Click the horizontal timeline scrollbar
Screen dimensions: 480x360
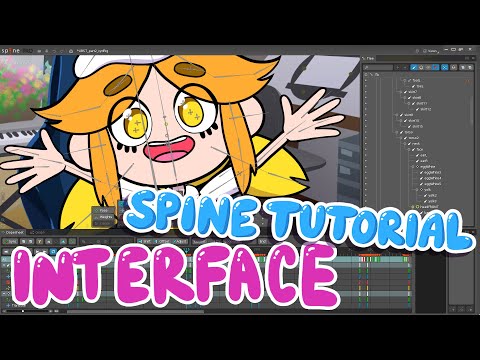click(135, 312)
